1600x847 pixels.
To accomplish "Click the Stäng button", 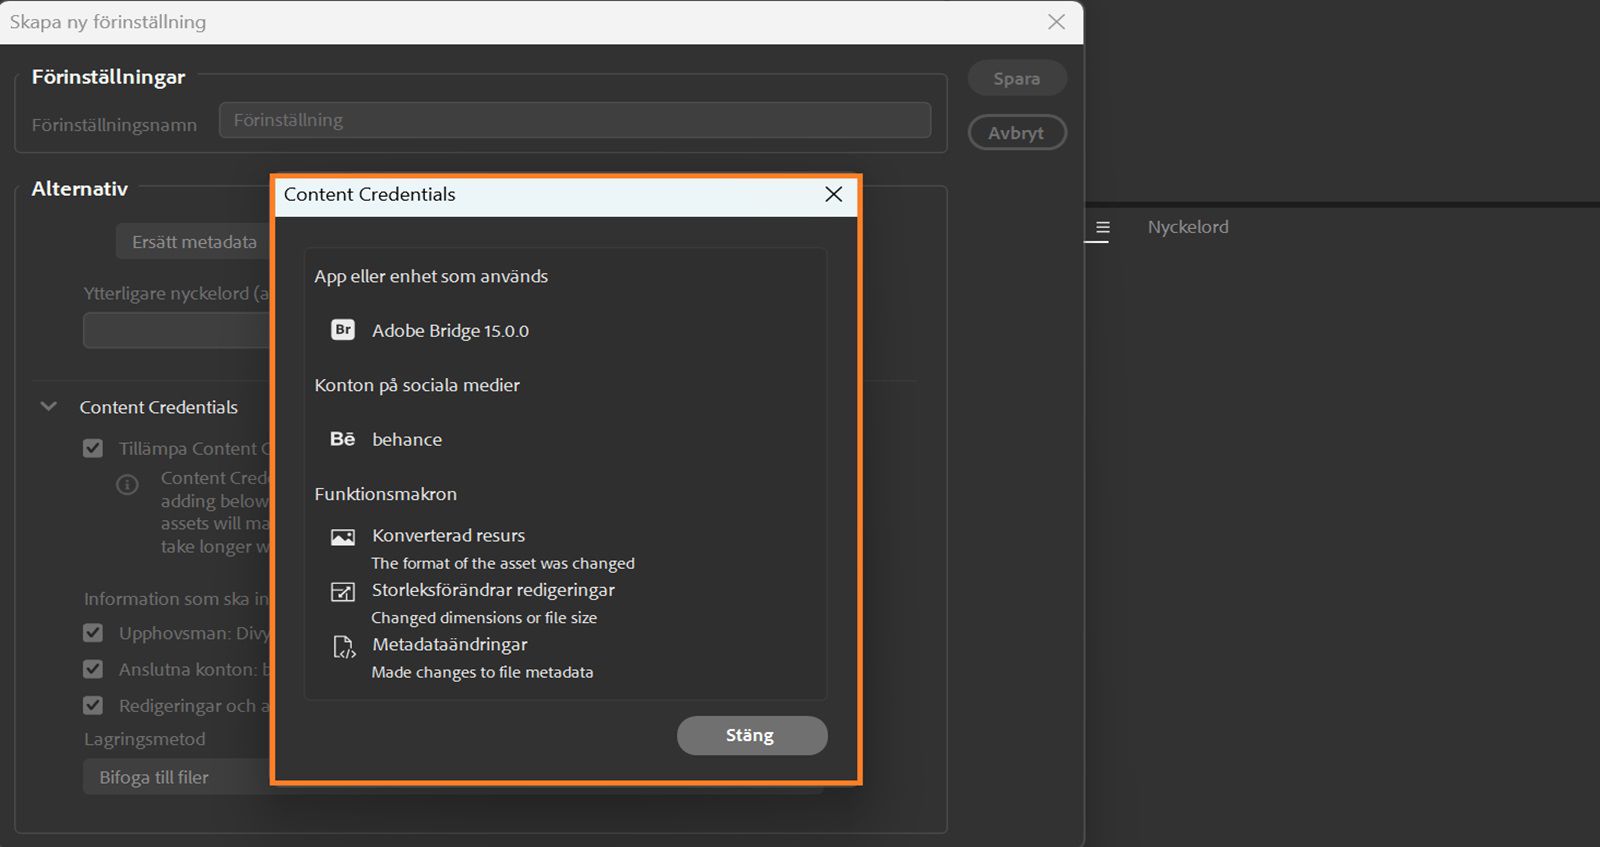I will 752,735.
